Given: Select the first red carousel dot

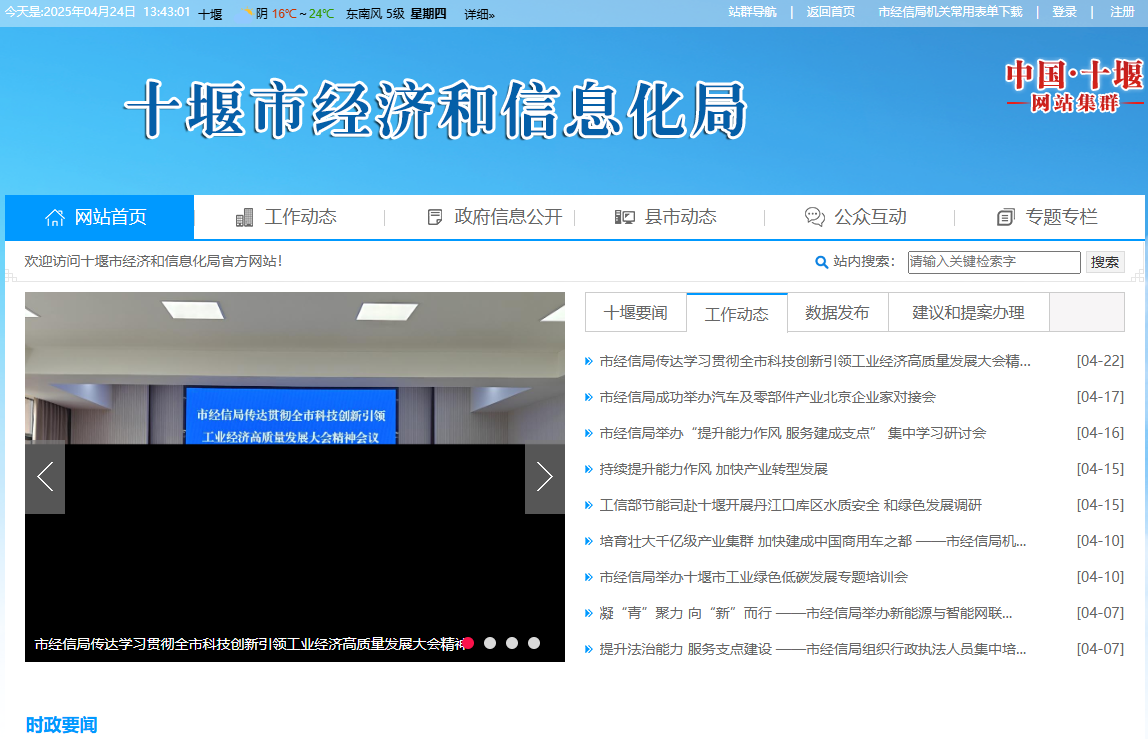Looking at the screenshot, I should pos(469,643).
